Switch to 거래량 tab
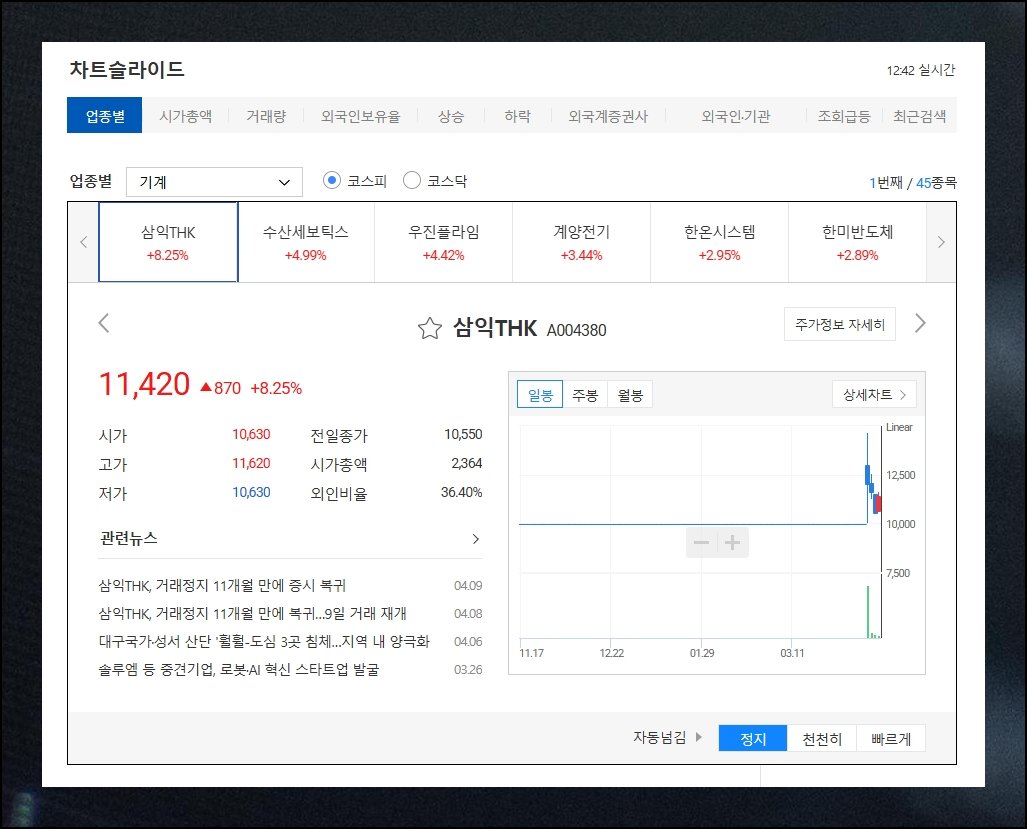The width and height of the screenshot is (1027, 829). pyautogui.click(x=266, y=116)
